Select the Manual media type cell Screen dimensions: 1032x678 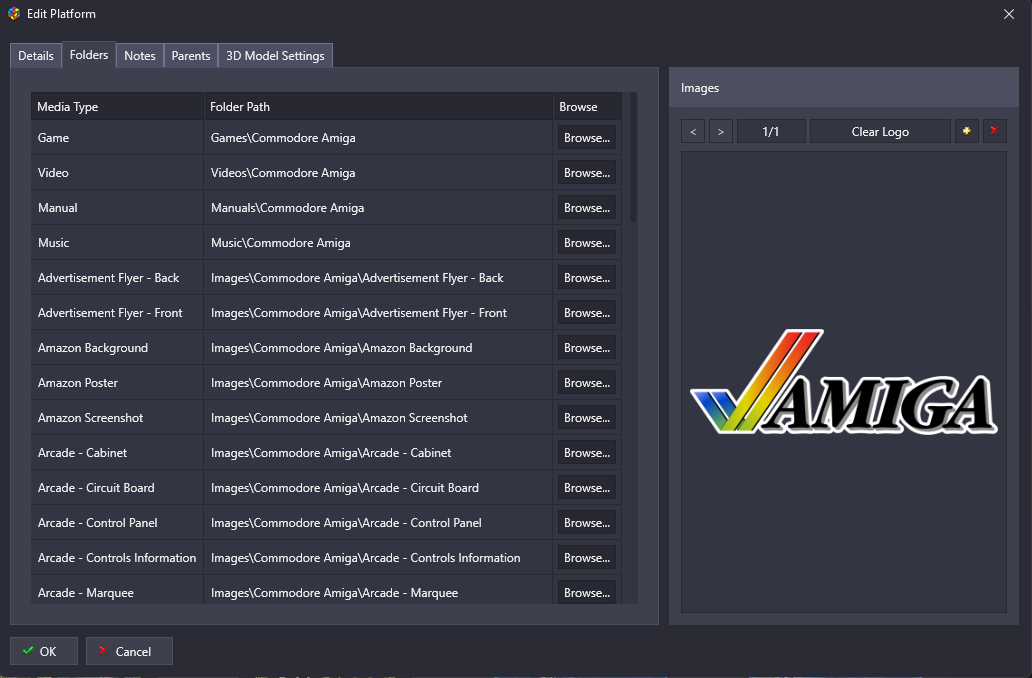click(x=117, y=207)
